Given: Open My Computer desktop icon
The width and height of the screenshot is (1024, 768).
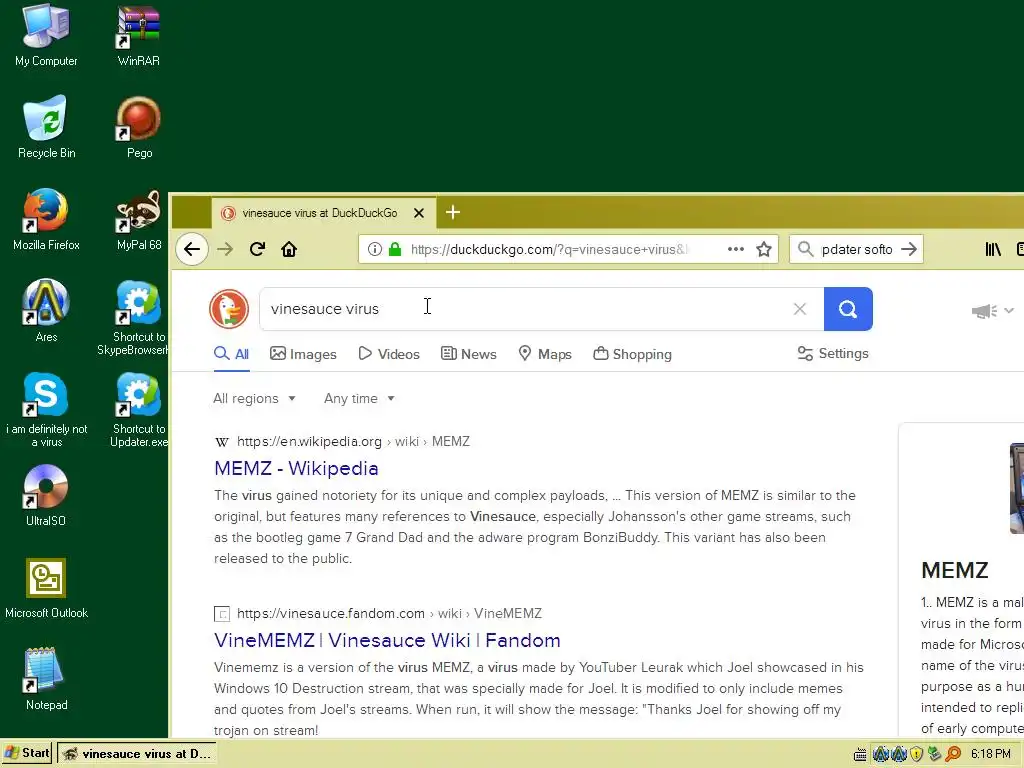Looking at the screenshot, I should click(x=46, y=36).
